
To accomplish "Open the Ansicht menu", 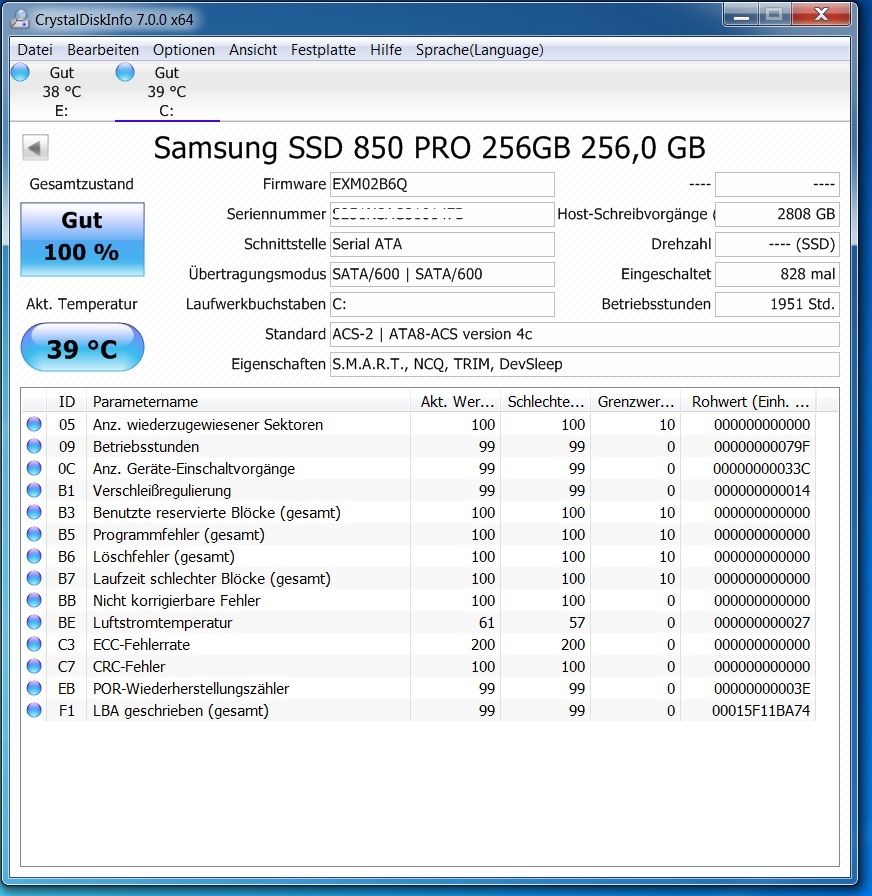I will [253, 50].
